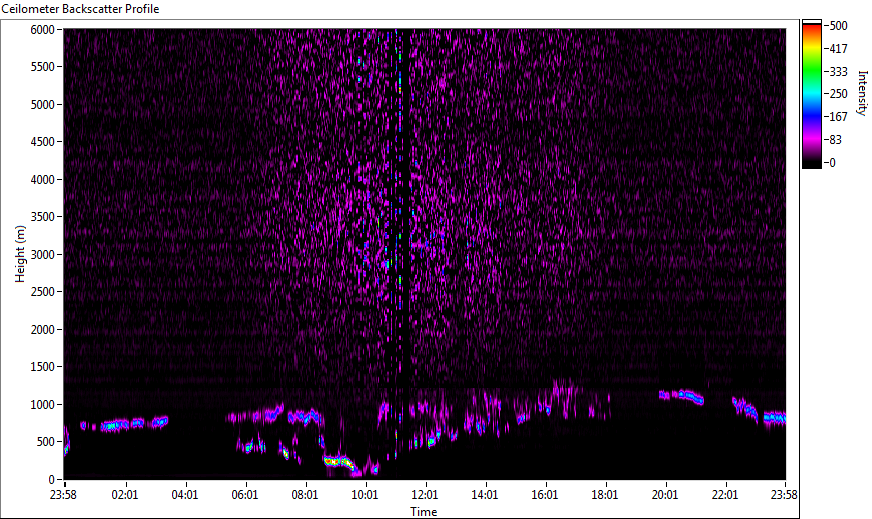Click the 1000 height tick label
This screenshot has width=872, height=519.
[42, 405]
